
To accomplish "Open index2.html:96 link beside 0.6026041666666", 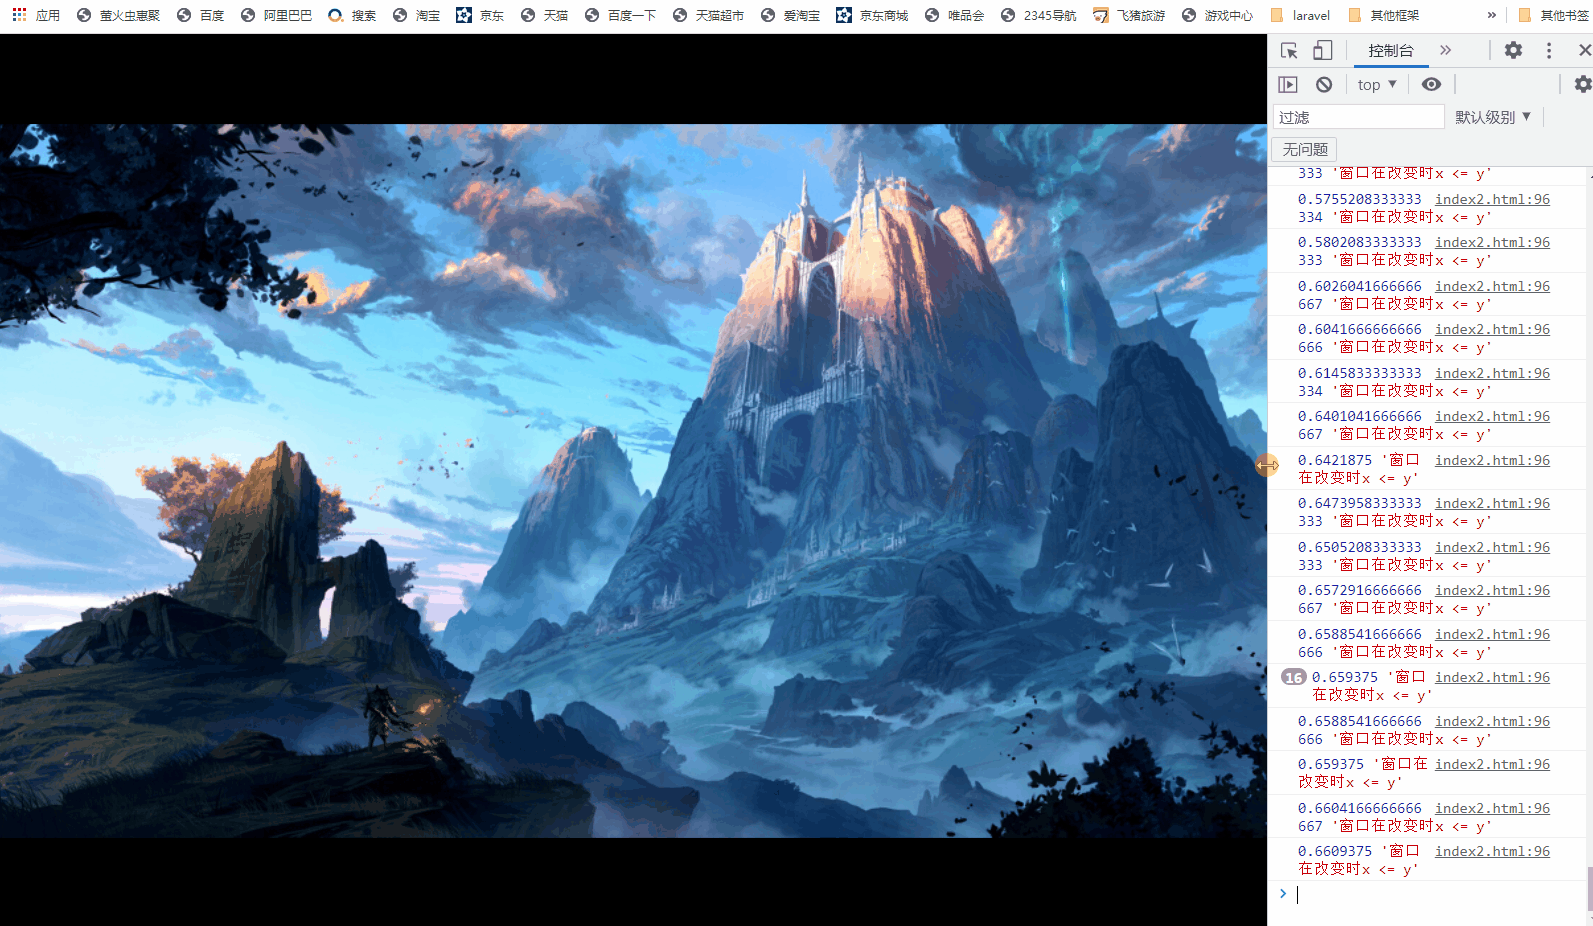I will click(1492, 286).
